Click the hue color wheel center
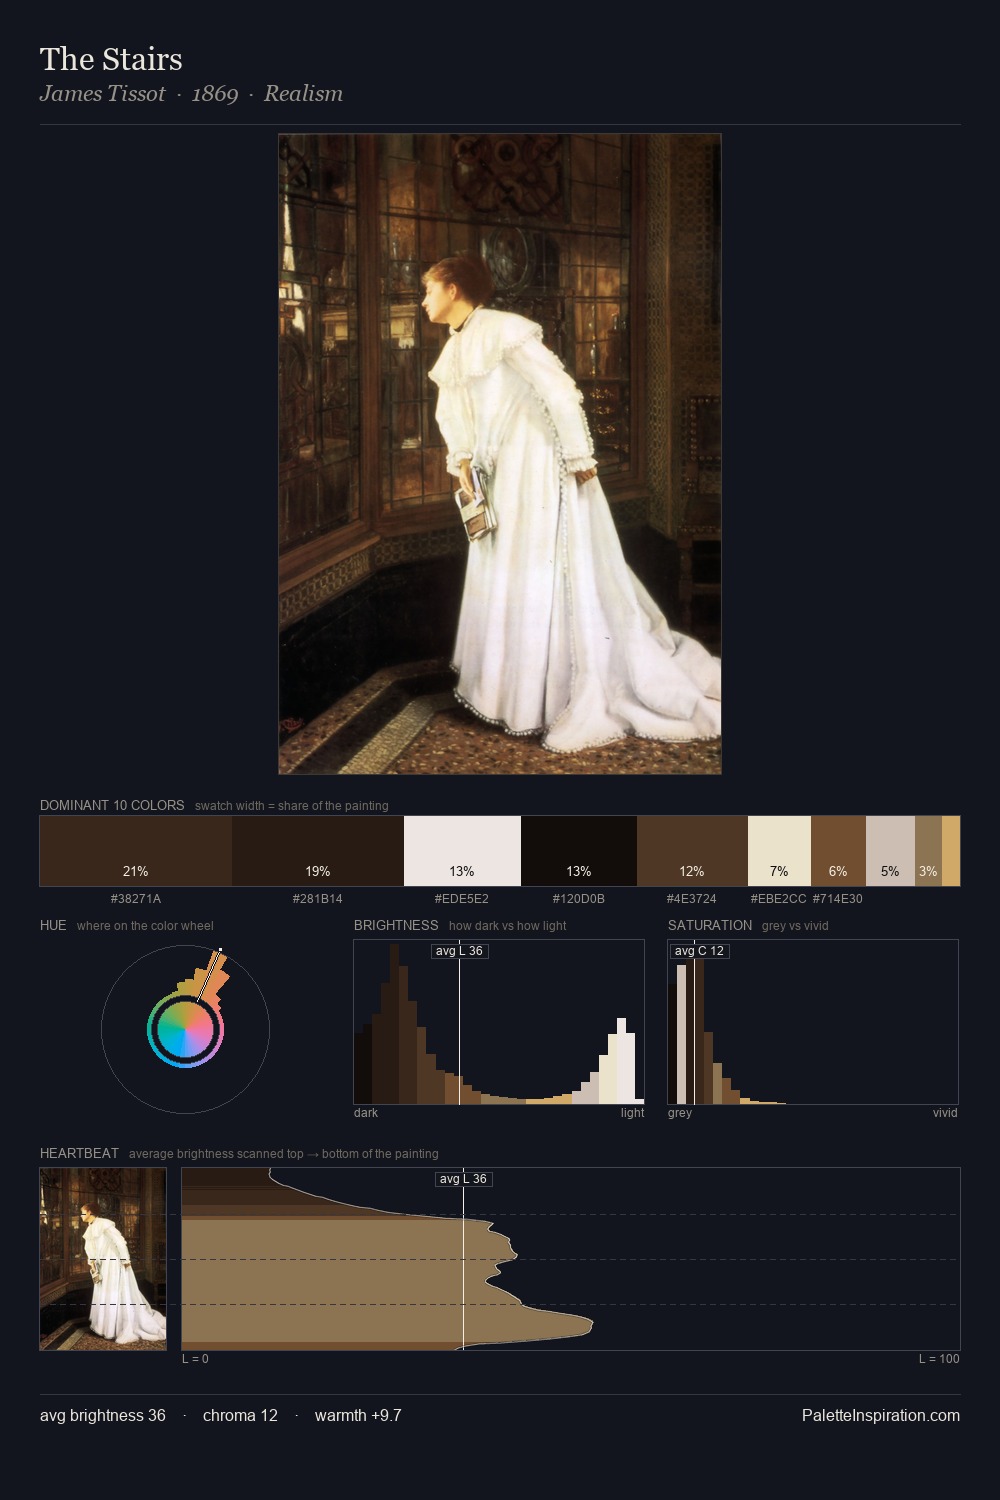Viewport: 1000px width, 1500px height. 185,1029
